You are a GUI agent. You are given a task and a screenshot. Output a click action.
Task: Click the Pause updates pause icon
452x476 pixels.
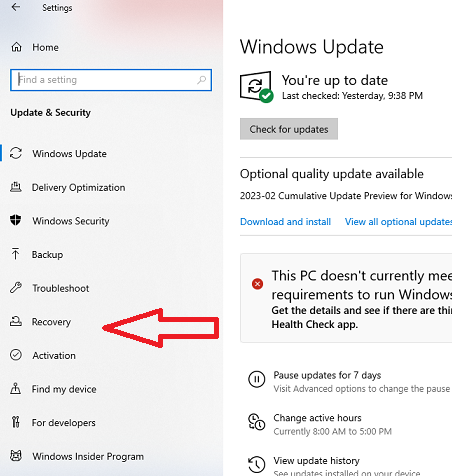pos(256,379)
